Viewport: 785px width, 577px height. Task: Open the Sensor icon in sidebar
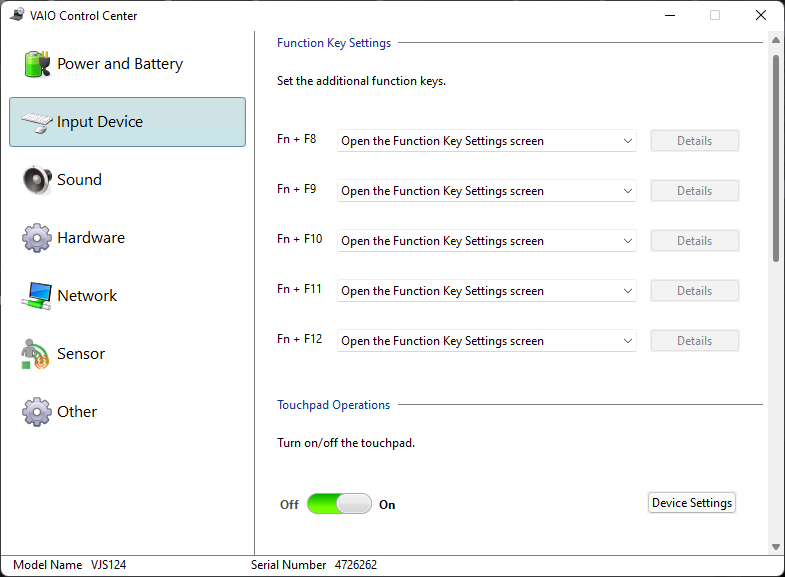tap(36, 354)
